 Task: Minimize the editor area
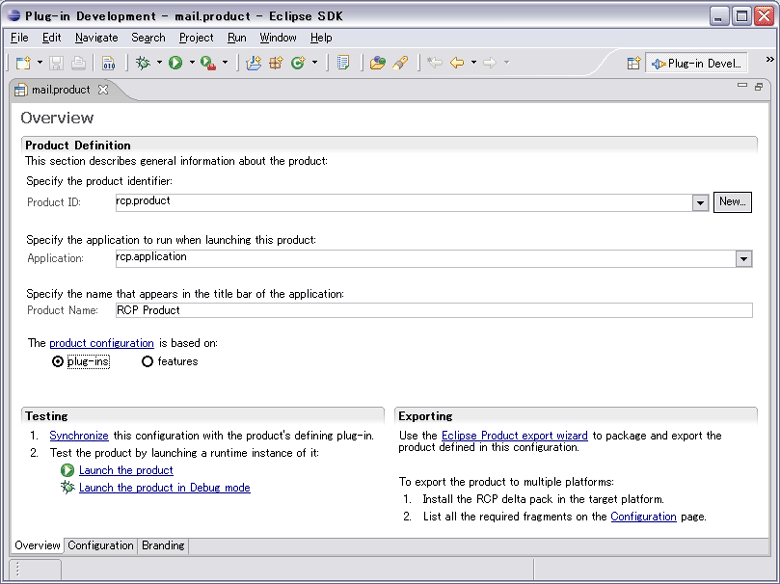tap(742, 86)
